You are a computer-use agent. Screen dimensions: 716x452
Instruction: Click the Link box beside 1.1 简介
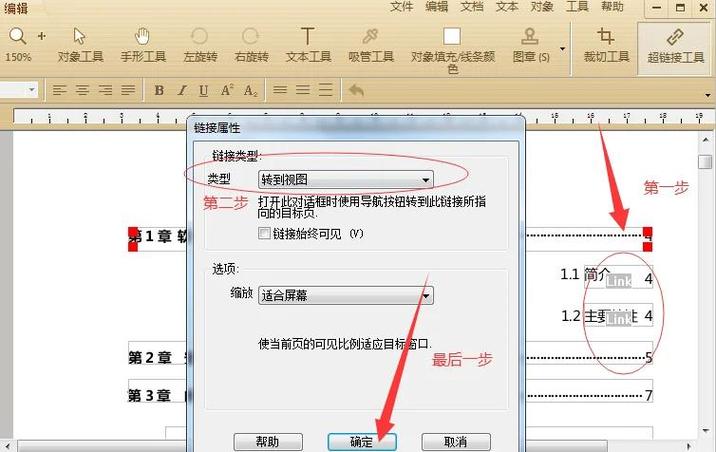click(619, 281)
